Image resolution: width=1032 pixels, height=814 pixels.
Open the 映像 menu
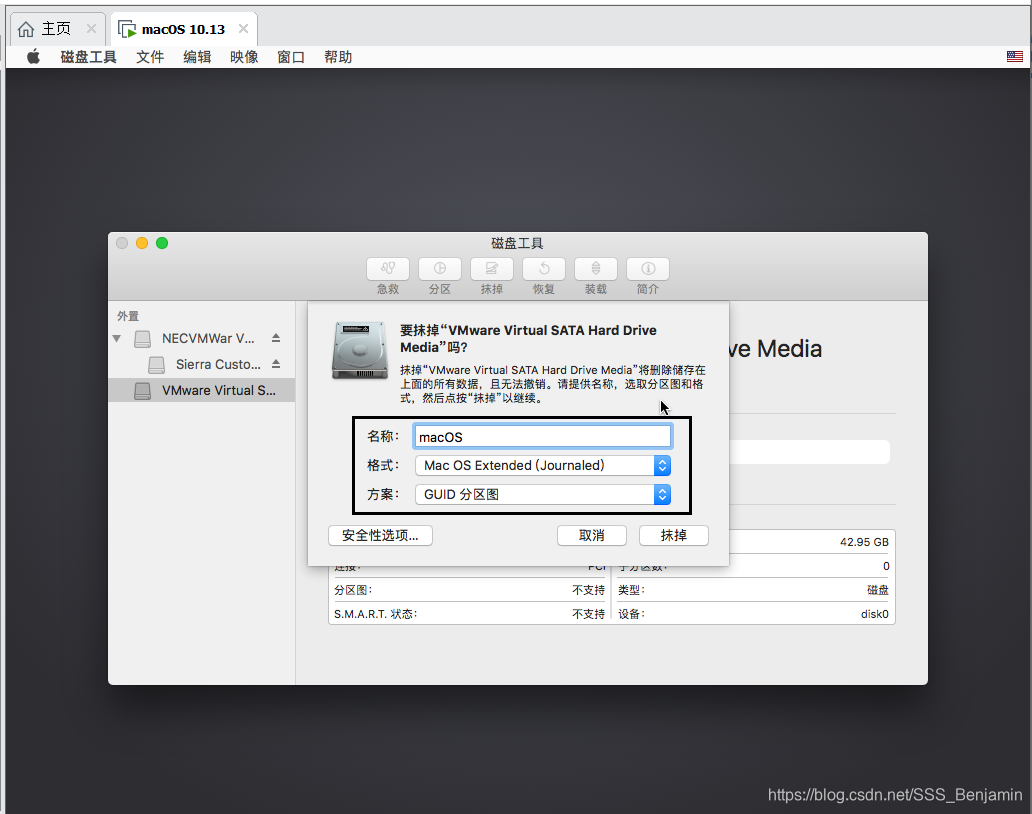[x=244, y=57]
